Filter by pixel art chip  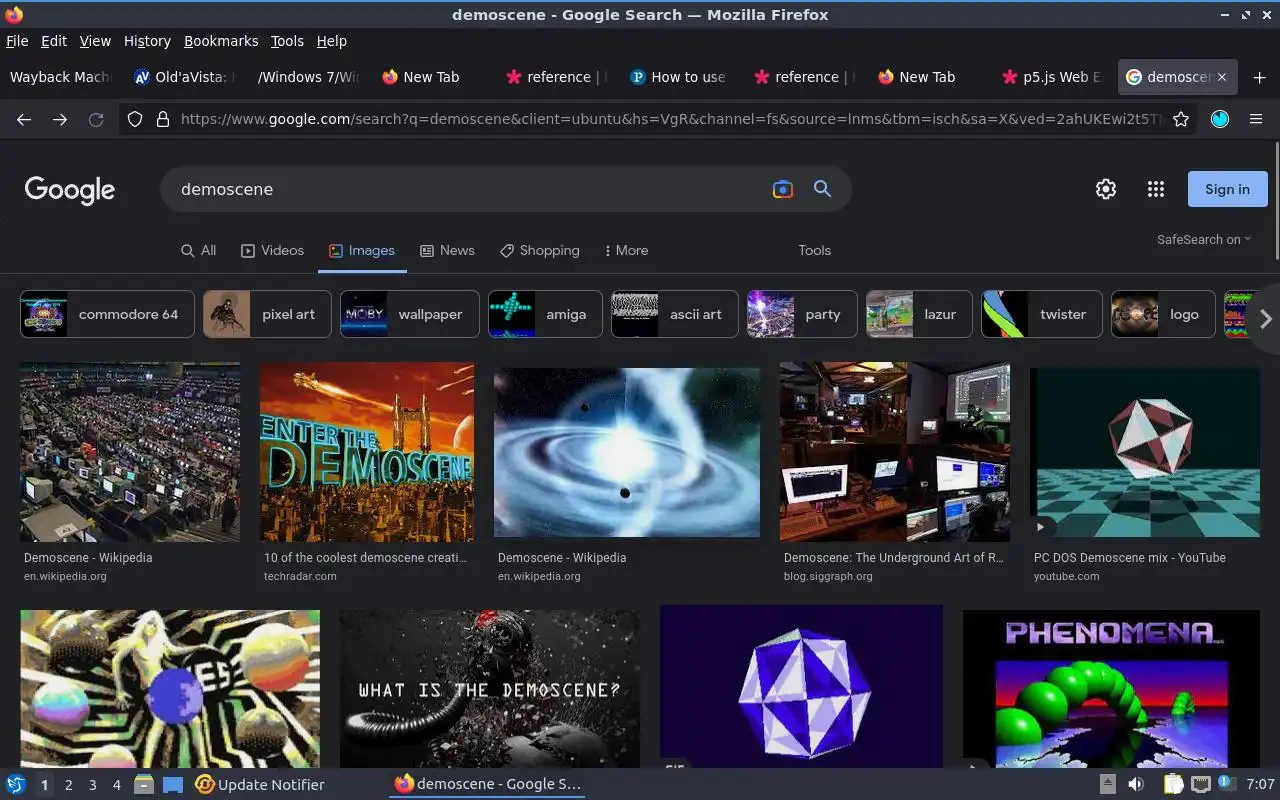pyautogui.click(x=267, y=314)
